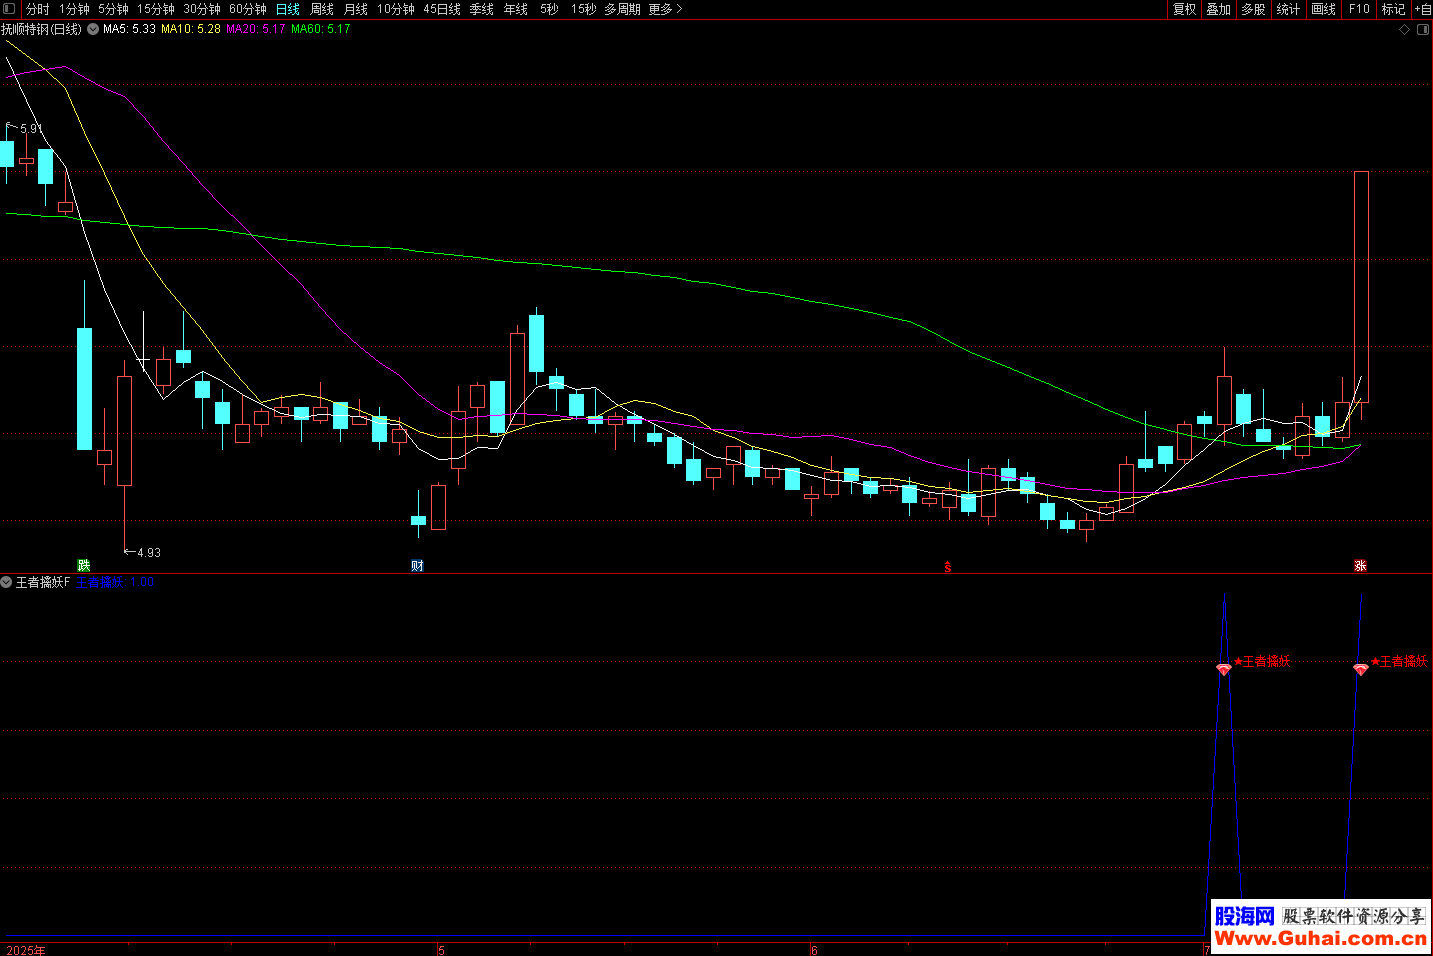Click the 叠加 overlay button
Screen dimensions: 1433x956
(x=1218, y=9)
